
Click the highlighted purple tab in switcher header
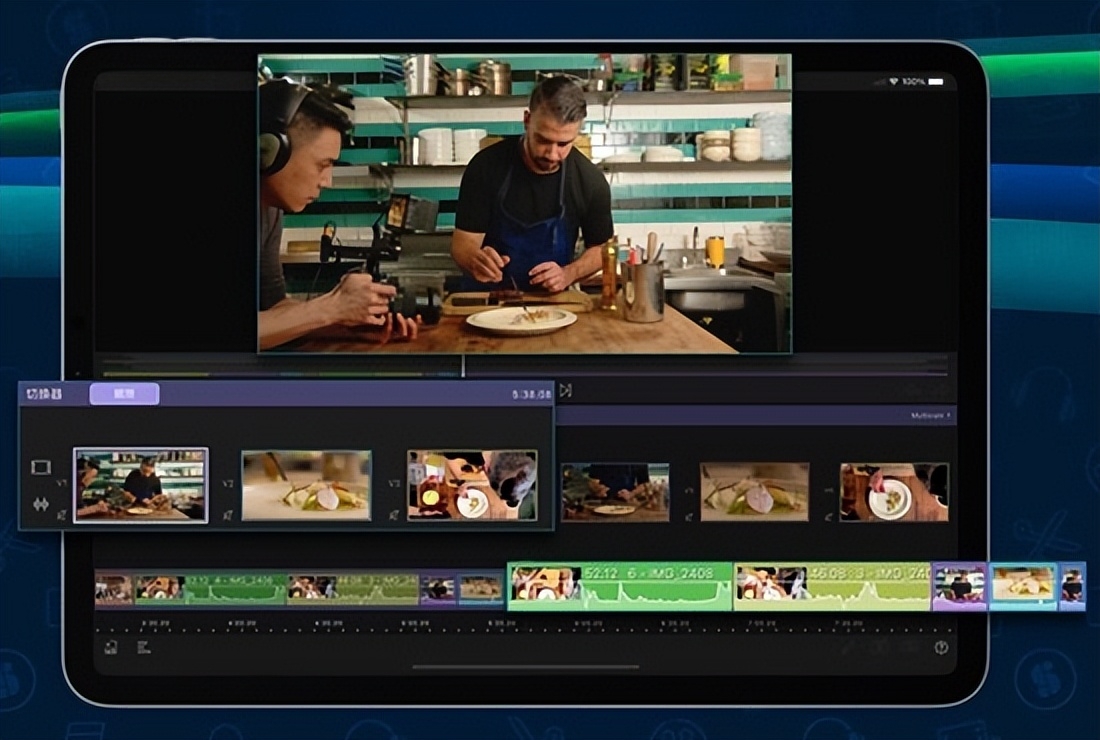tap(124, 394)
